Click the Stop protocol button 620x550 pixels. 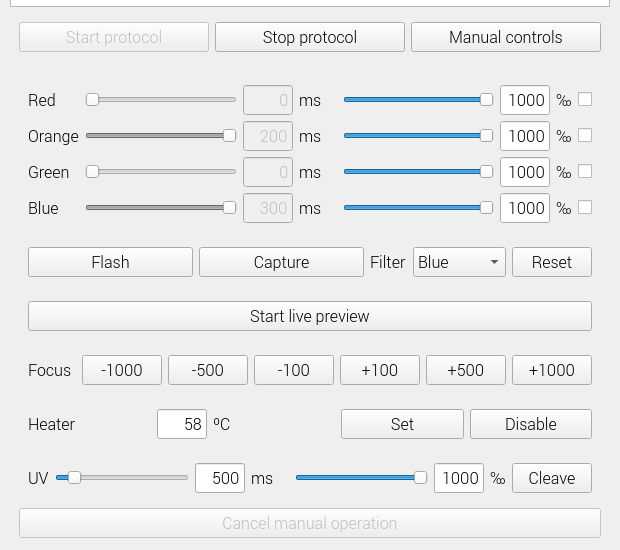(310, 37)
